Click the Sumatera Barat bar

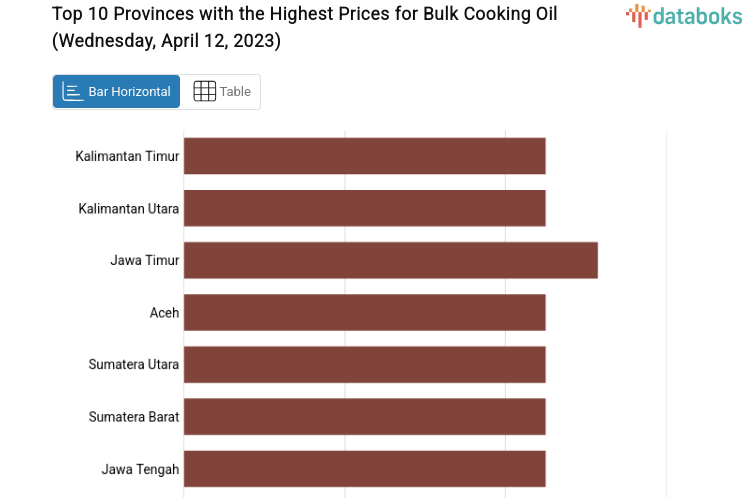coord(364,416)
